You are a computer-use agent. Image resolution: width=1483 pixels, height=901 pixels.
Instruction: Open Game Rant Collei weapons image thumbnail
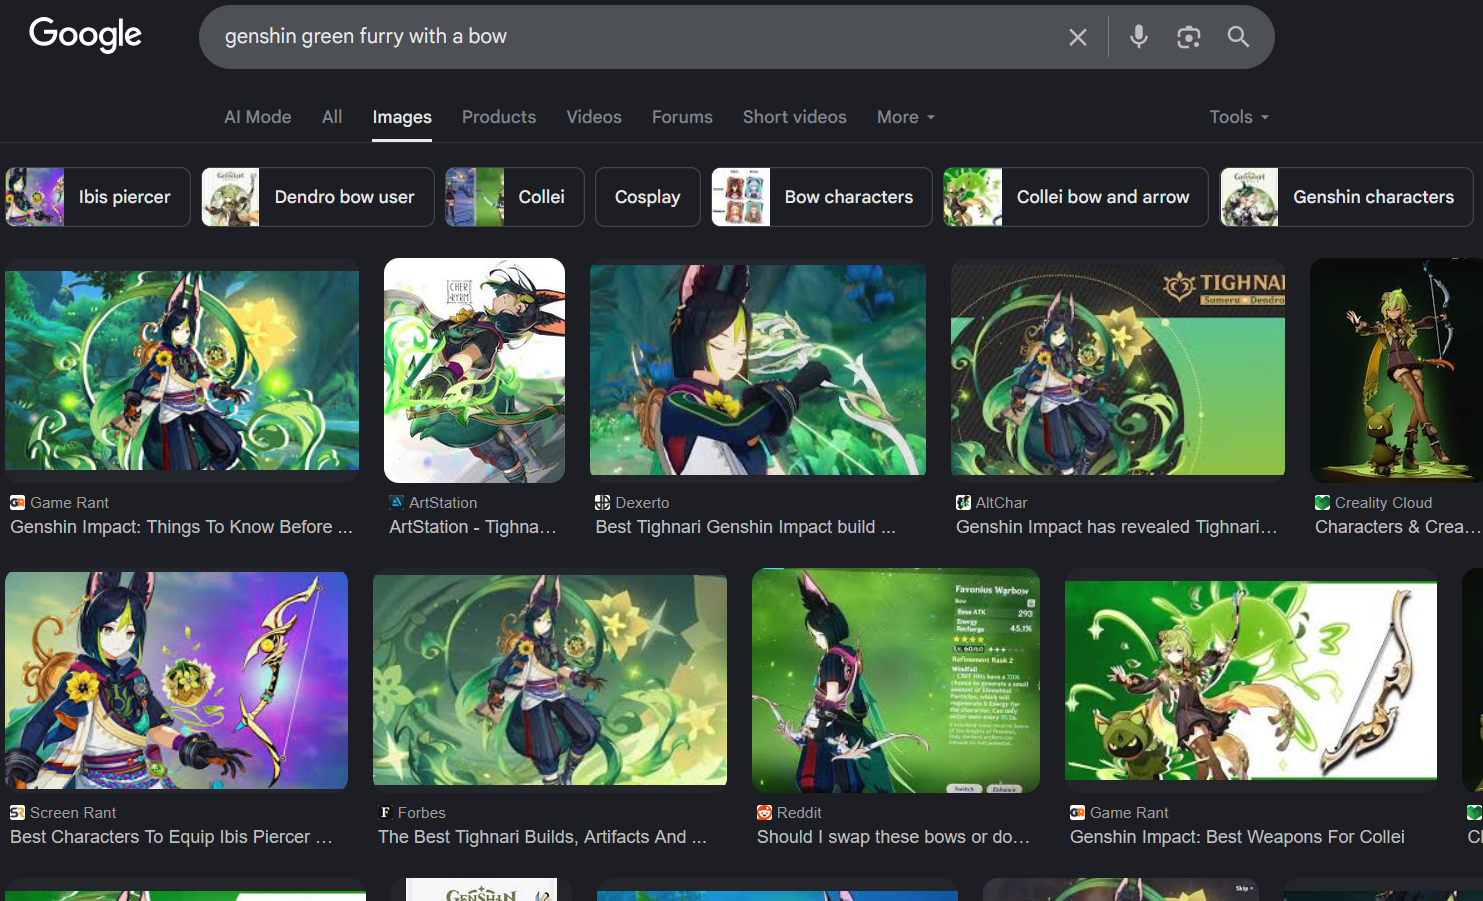[1251, 680]
